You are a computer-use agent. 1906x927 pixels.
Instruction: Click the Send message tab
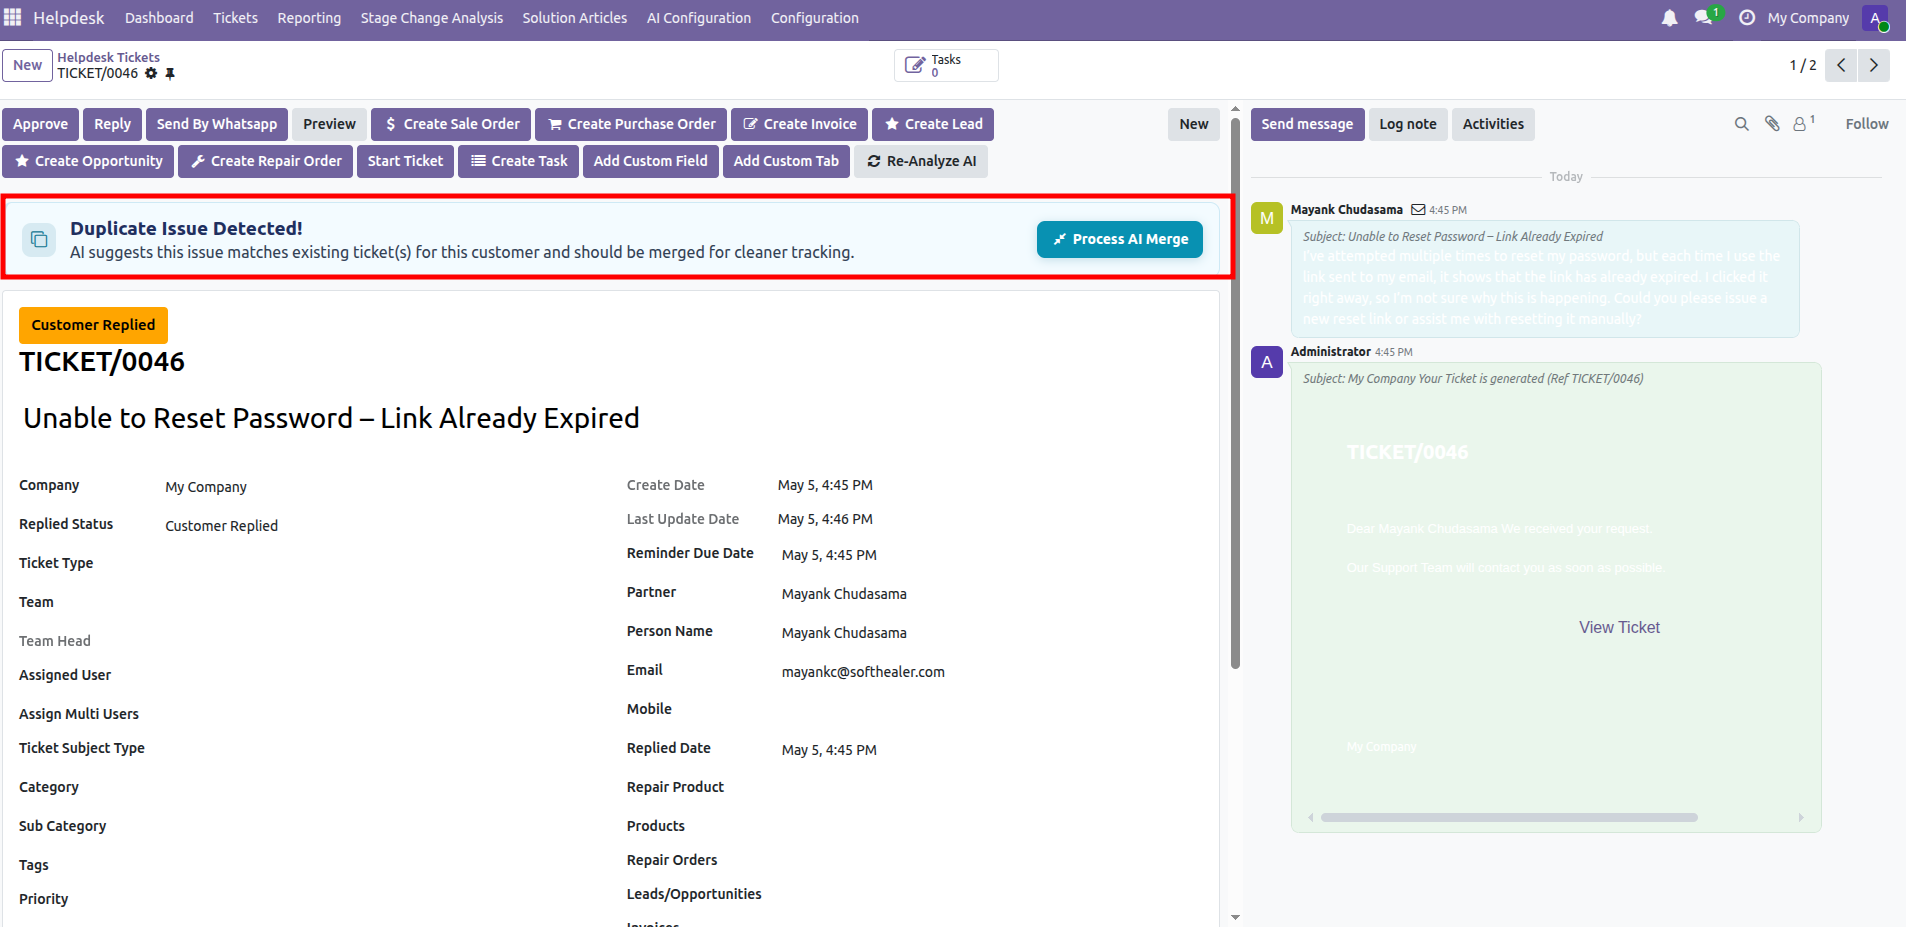[x=1307, y=124]
